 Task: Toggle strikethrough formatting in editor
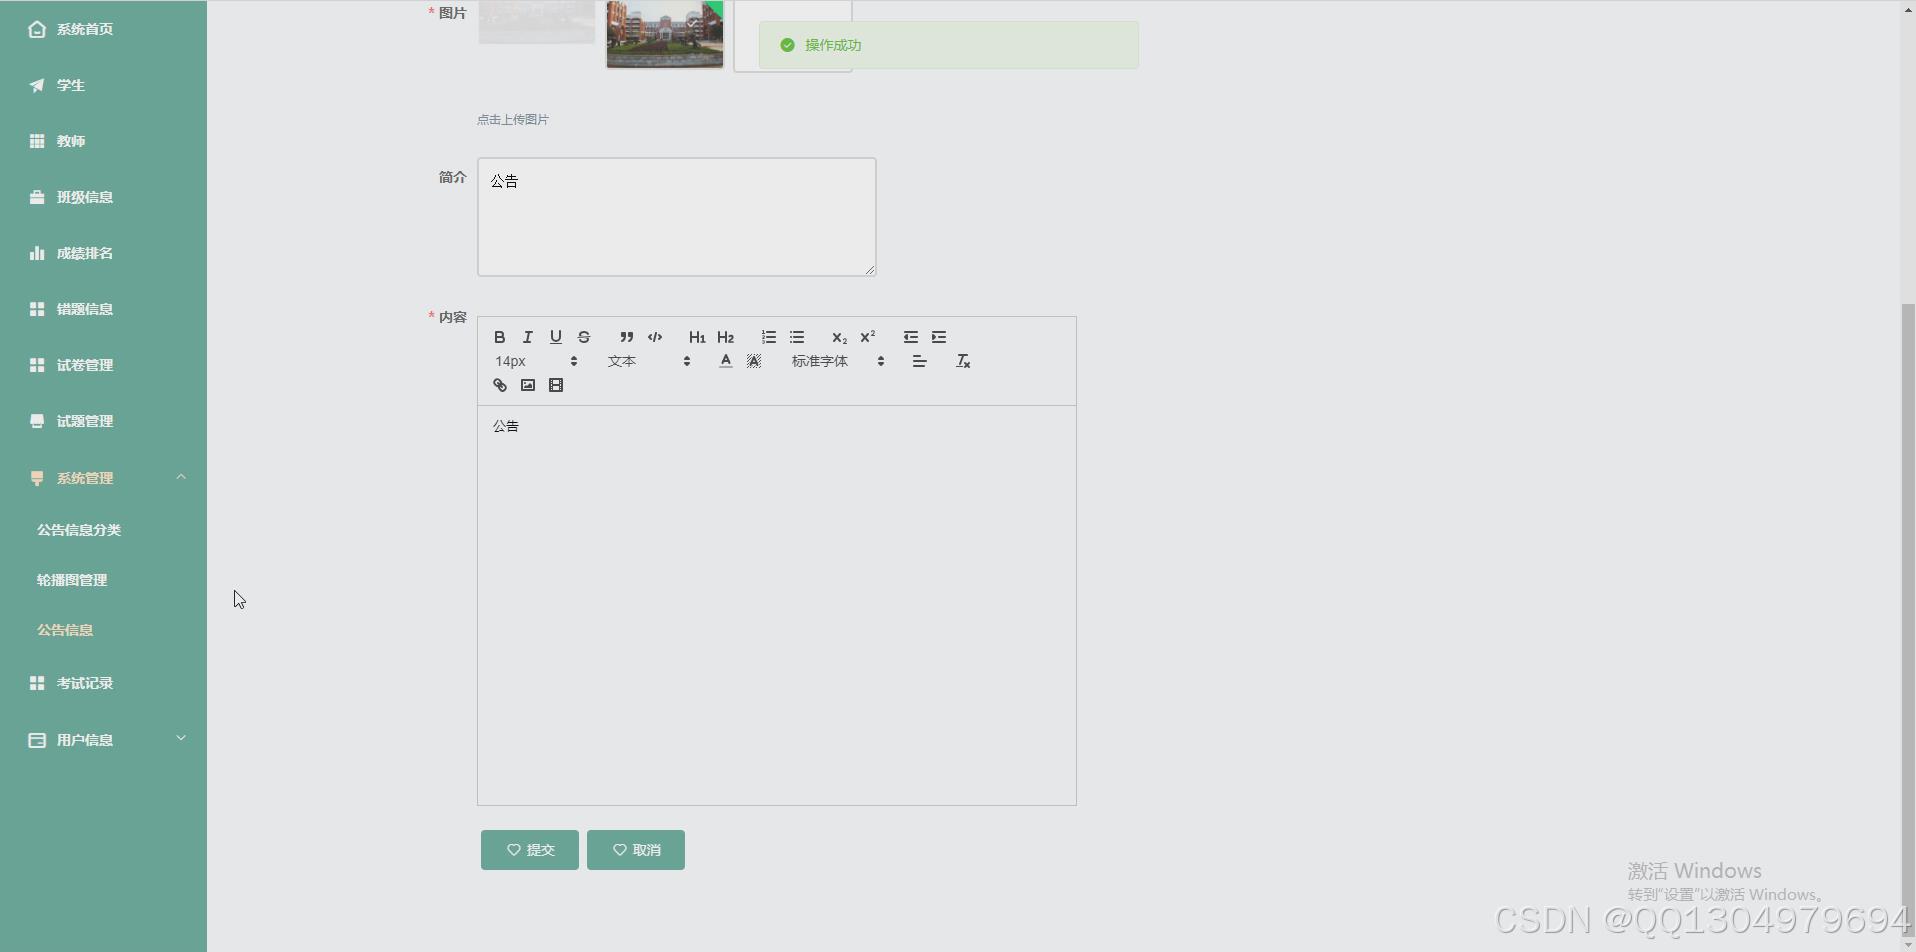[584, 337]
